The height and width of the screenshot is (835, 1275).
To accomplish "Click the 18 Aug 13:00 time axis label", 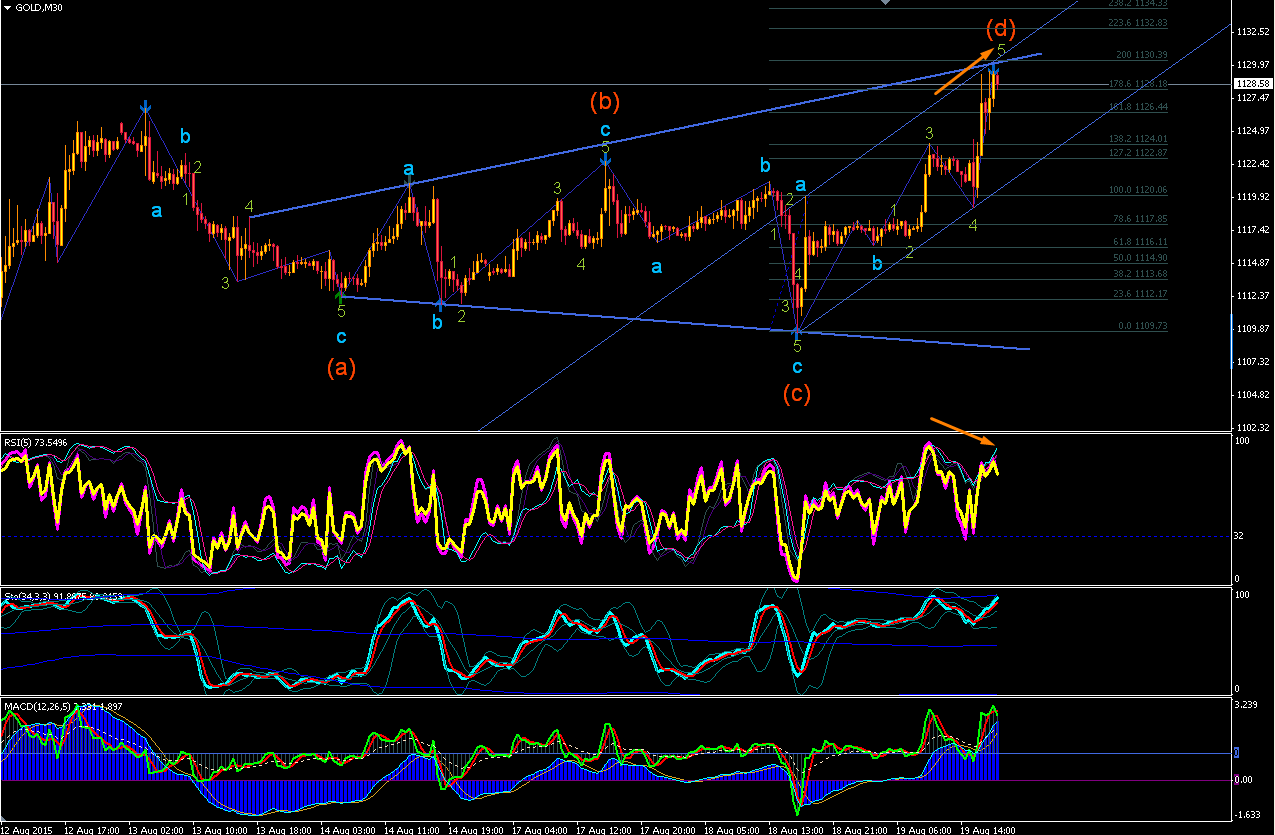I will (x=796, y=829).
